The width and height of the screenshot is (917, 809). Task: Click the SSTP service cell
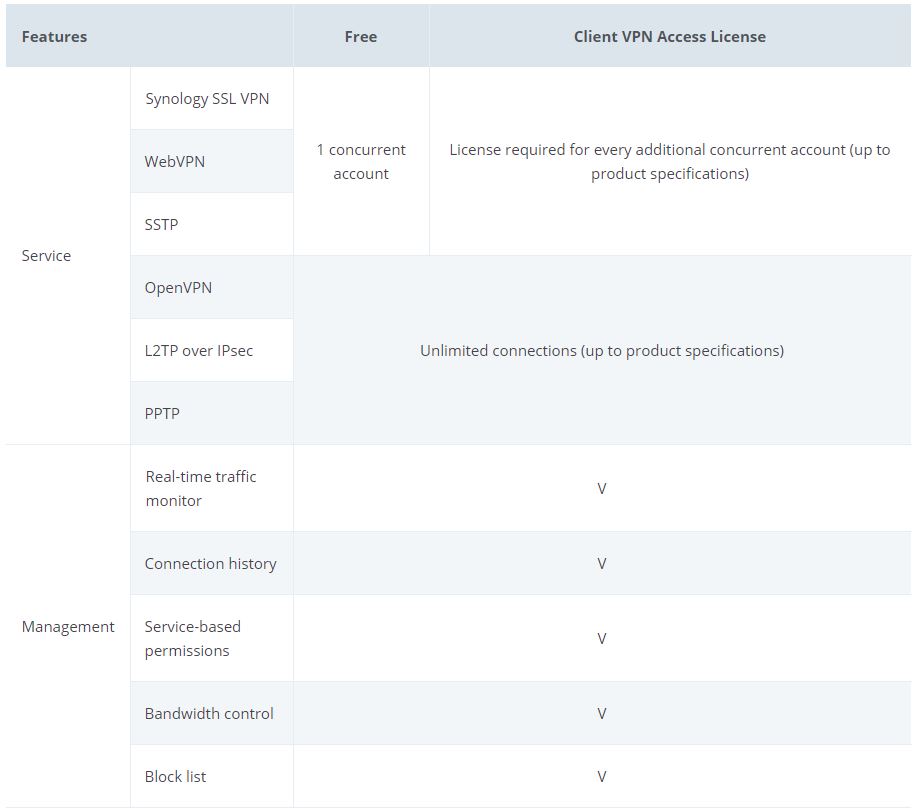point(162,224)
